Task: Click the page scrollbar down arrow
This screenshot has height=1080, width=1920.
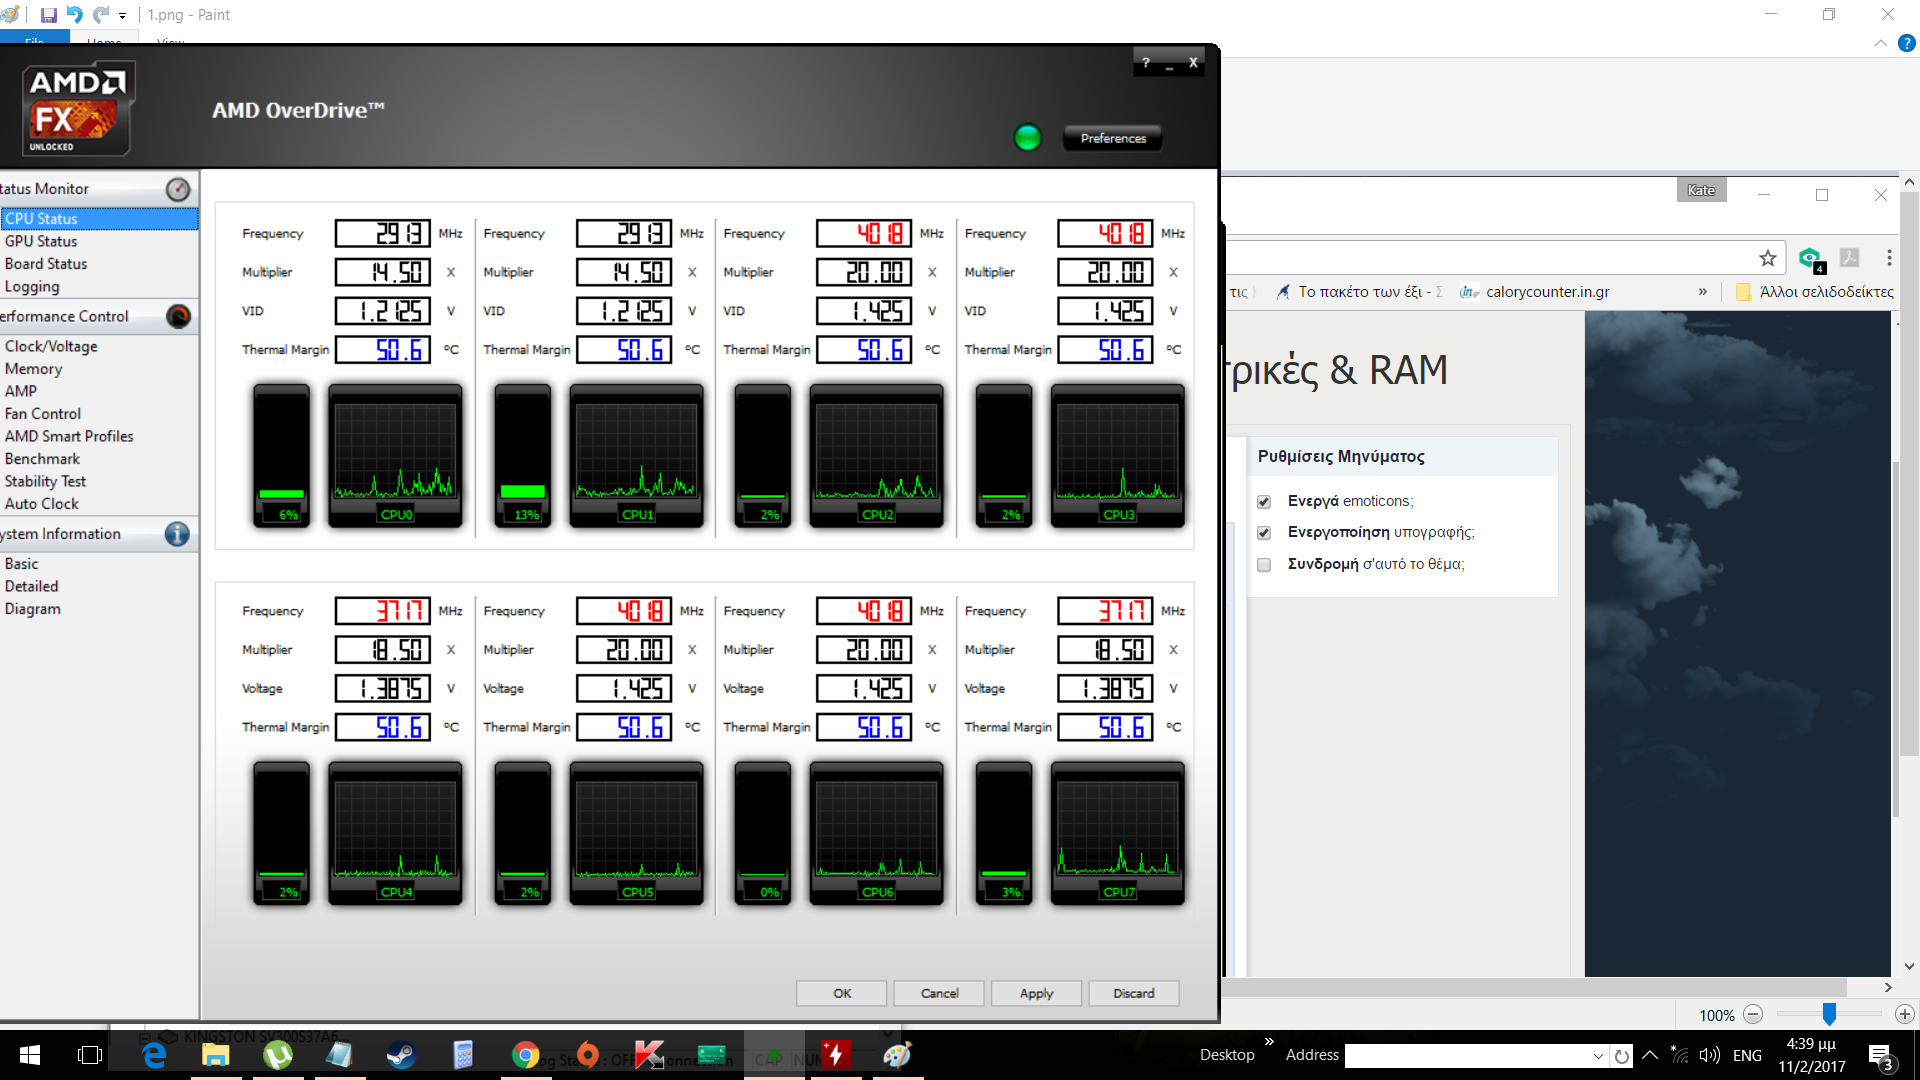Action: 1909,966
